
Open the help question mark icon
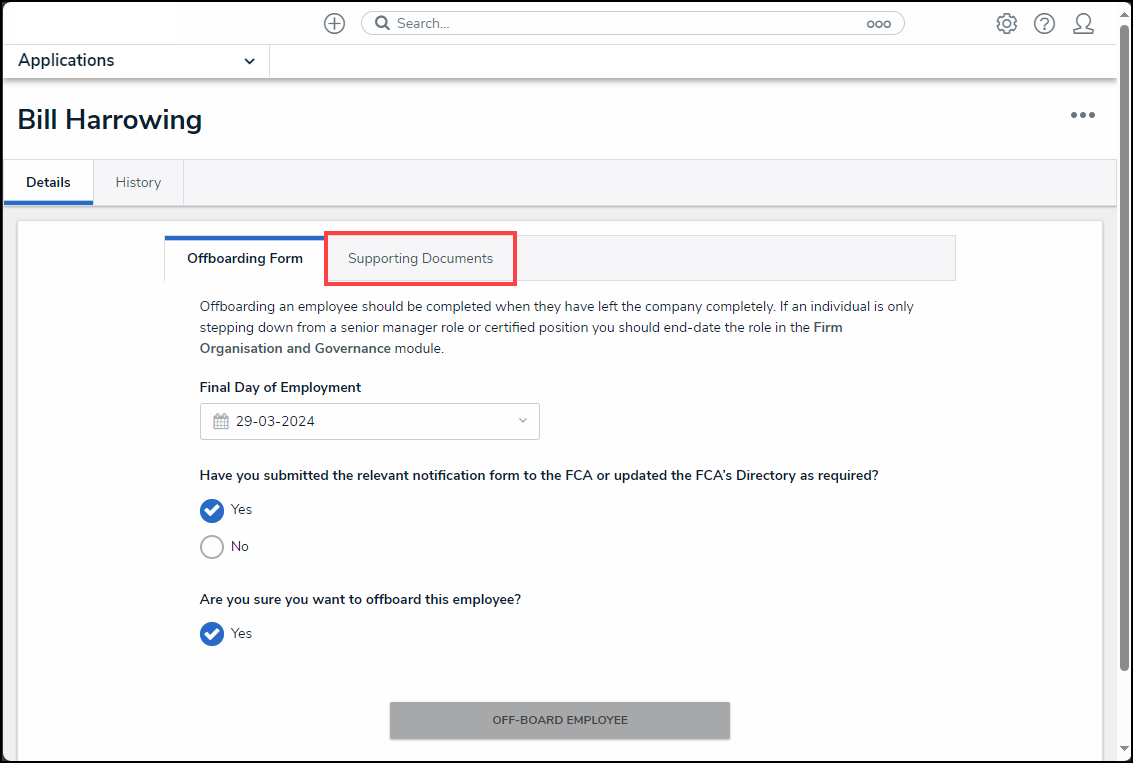(1044, 24)
